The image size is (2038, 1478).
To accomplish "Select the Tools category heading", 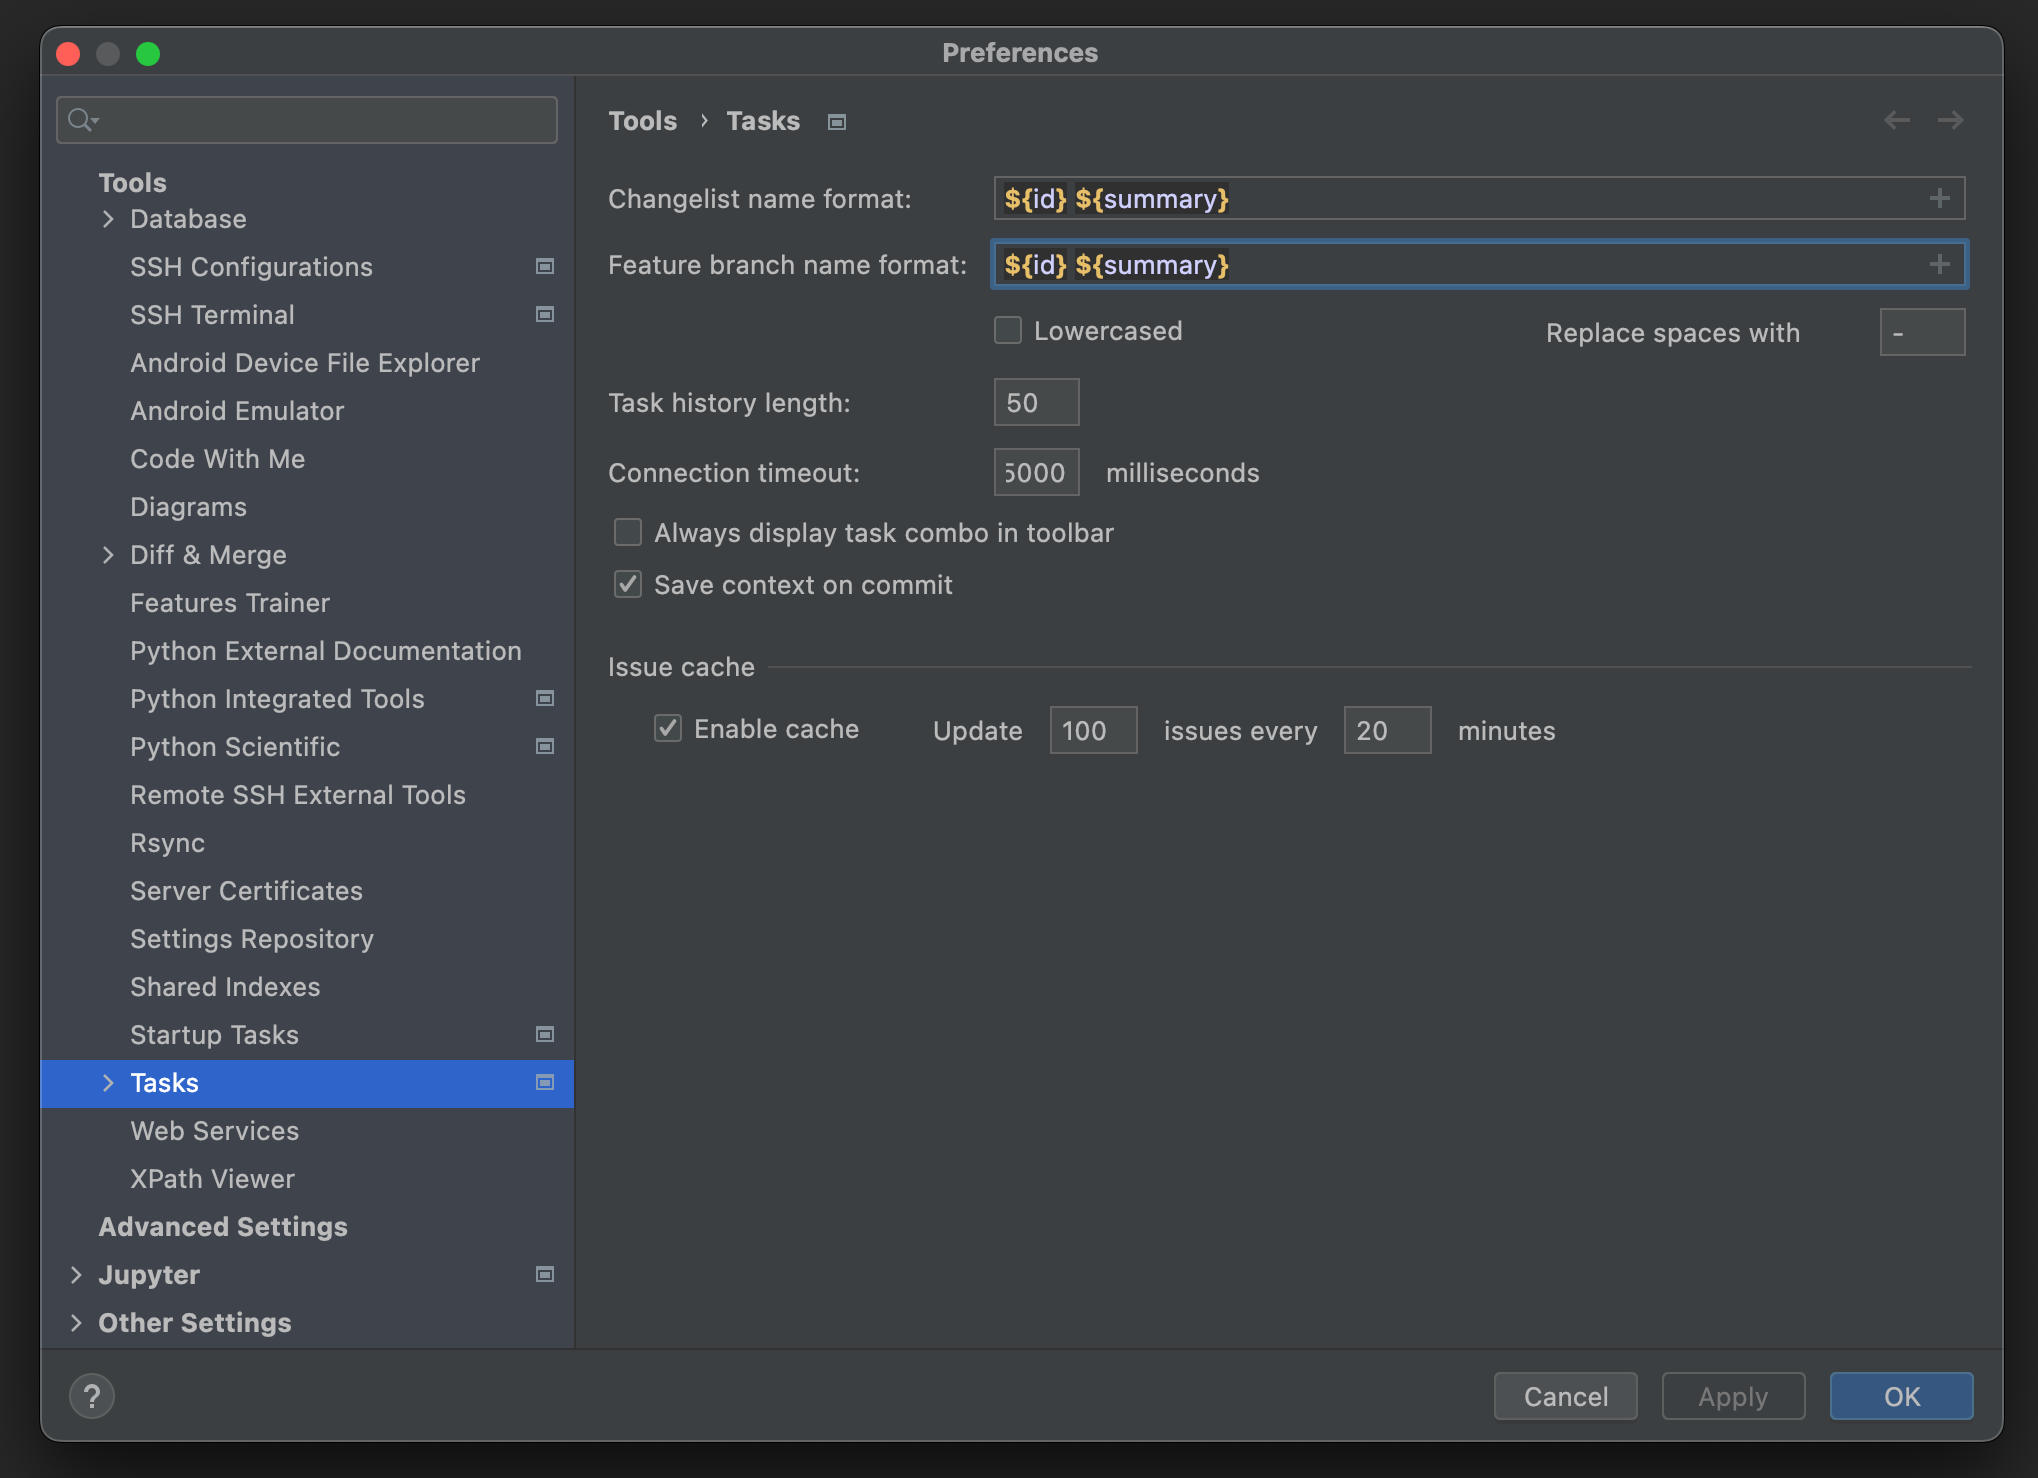I will (132, 183).
